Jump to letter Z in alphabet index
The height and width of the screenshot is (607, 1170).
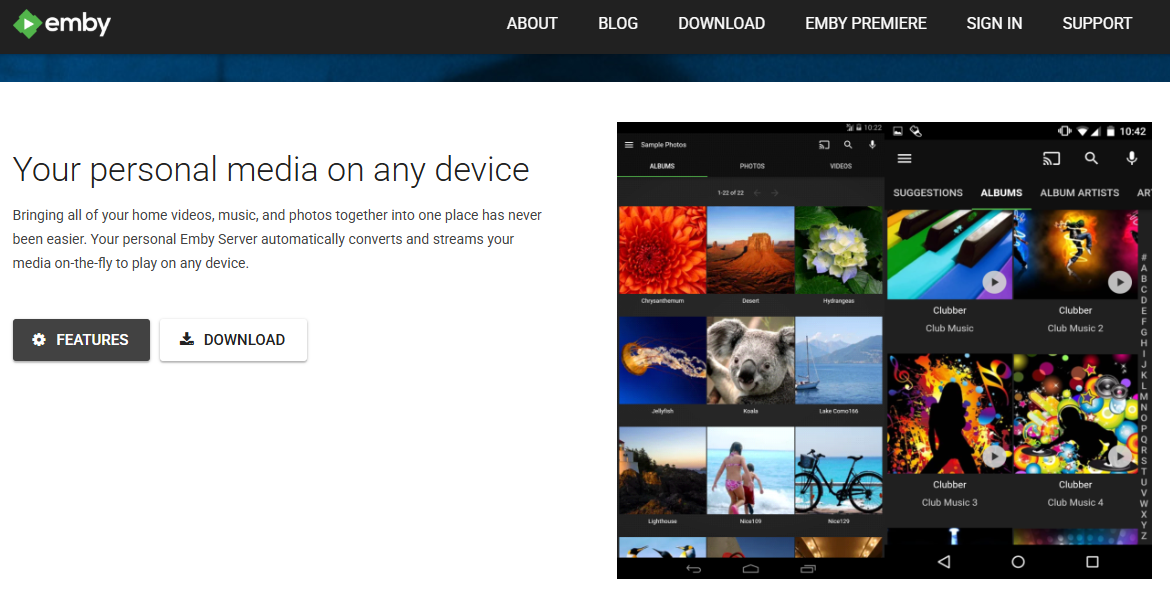1143,535
